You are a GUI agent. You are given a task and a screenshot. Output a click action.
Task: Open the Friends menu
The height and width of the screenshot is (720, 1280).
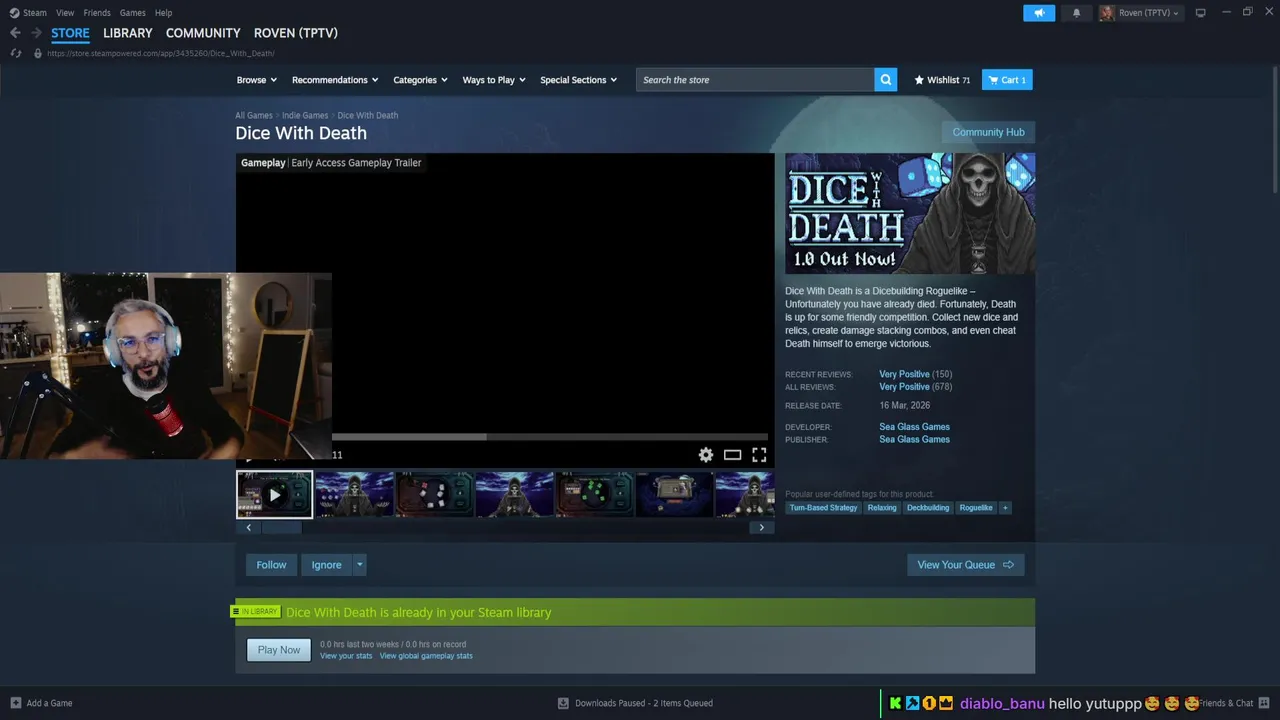(x=97, y=13)
